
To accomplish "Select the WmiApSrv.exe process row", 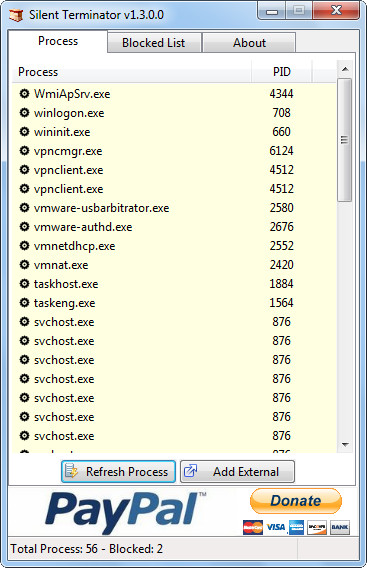I will (x=174, y=94).
